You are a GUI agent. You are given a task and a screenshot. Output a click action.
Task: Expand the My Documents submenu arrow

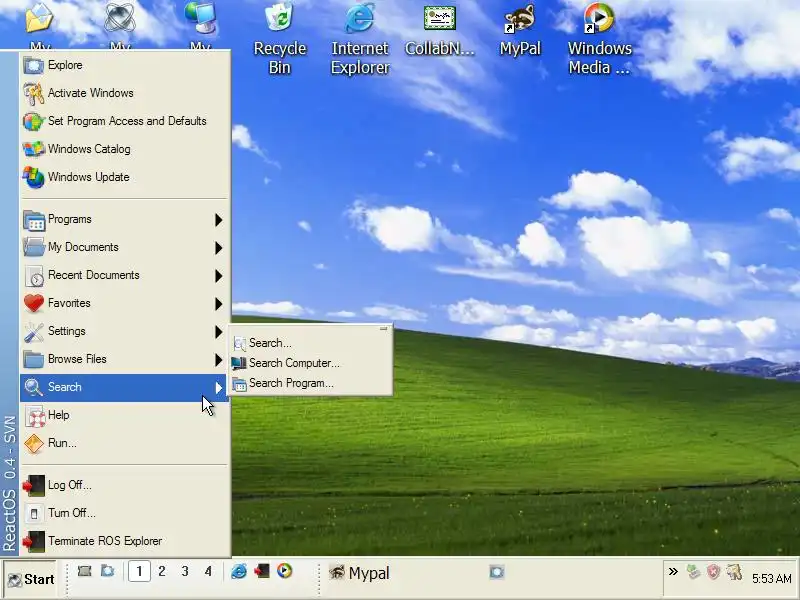tap(218, 248)
